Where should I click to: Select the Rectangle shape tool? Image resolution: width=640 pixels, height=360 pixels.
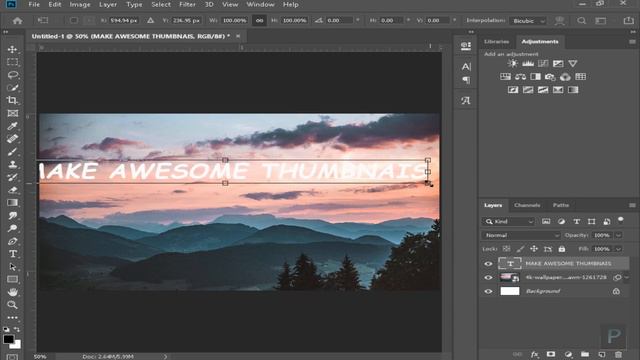pyautogui.click(x=12, y=280)
